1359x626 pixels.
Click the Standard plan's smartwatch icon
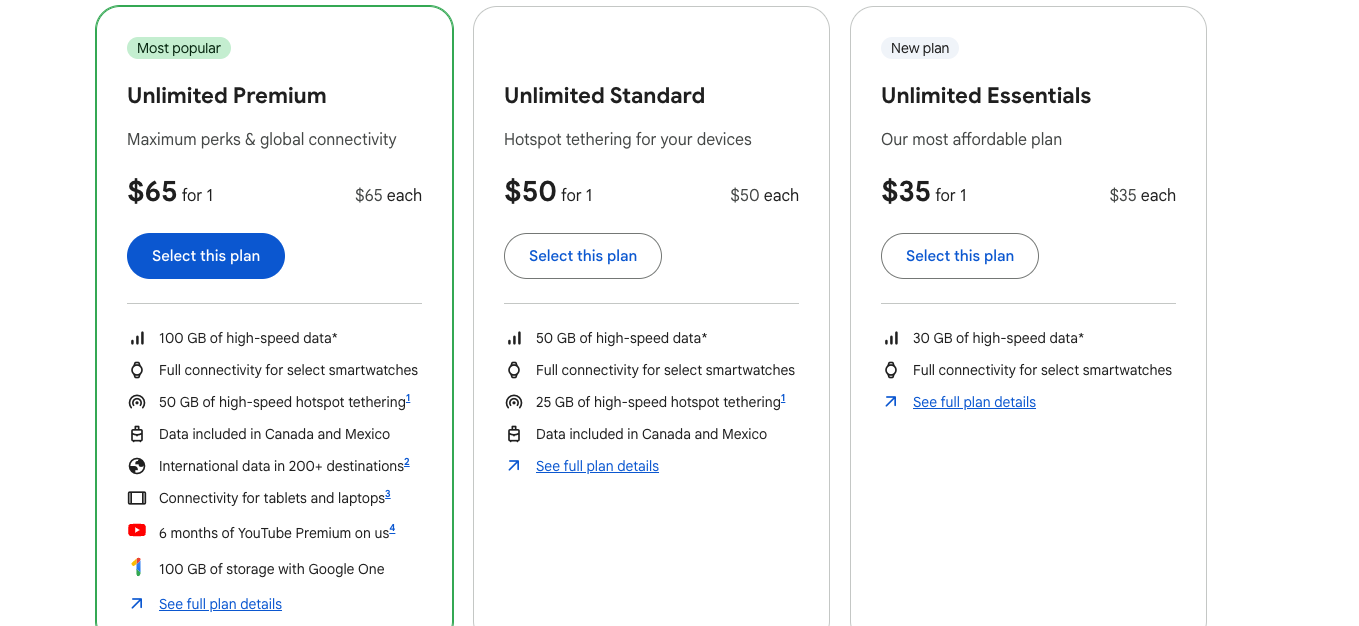click(x=514, y=370)
